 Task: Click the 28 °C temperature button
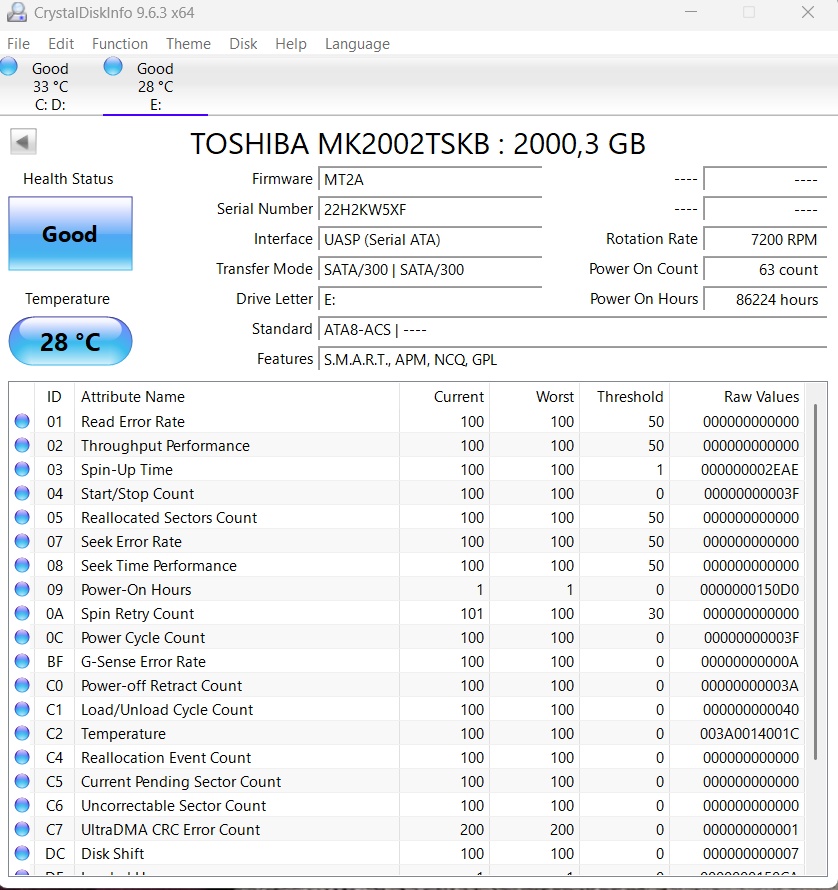click(x=69, y=341)
